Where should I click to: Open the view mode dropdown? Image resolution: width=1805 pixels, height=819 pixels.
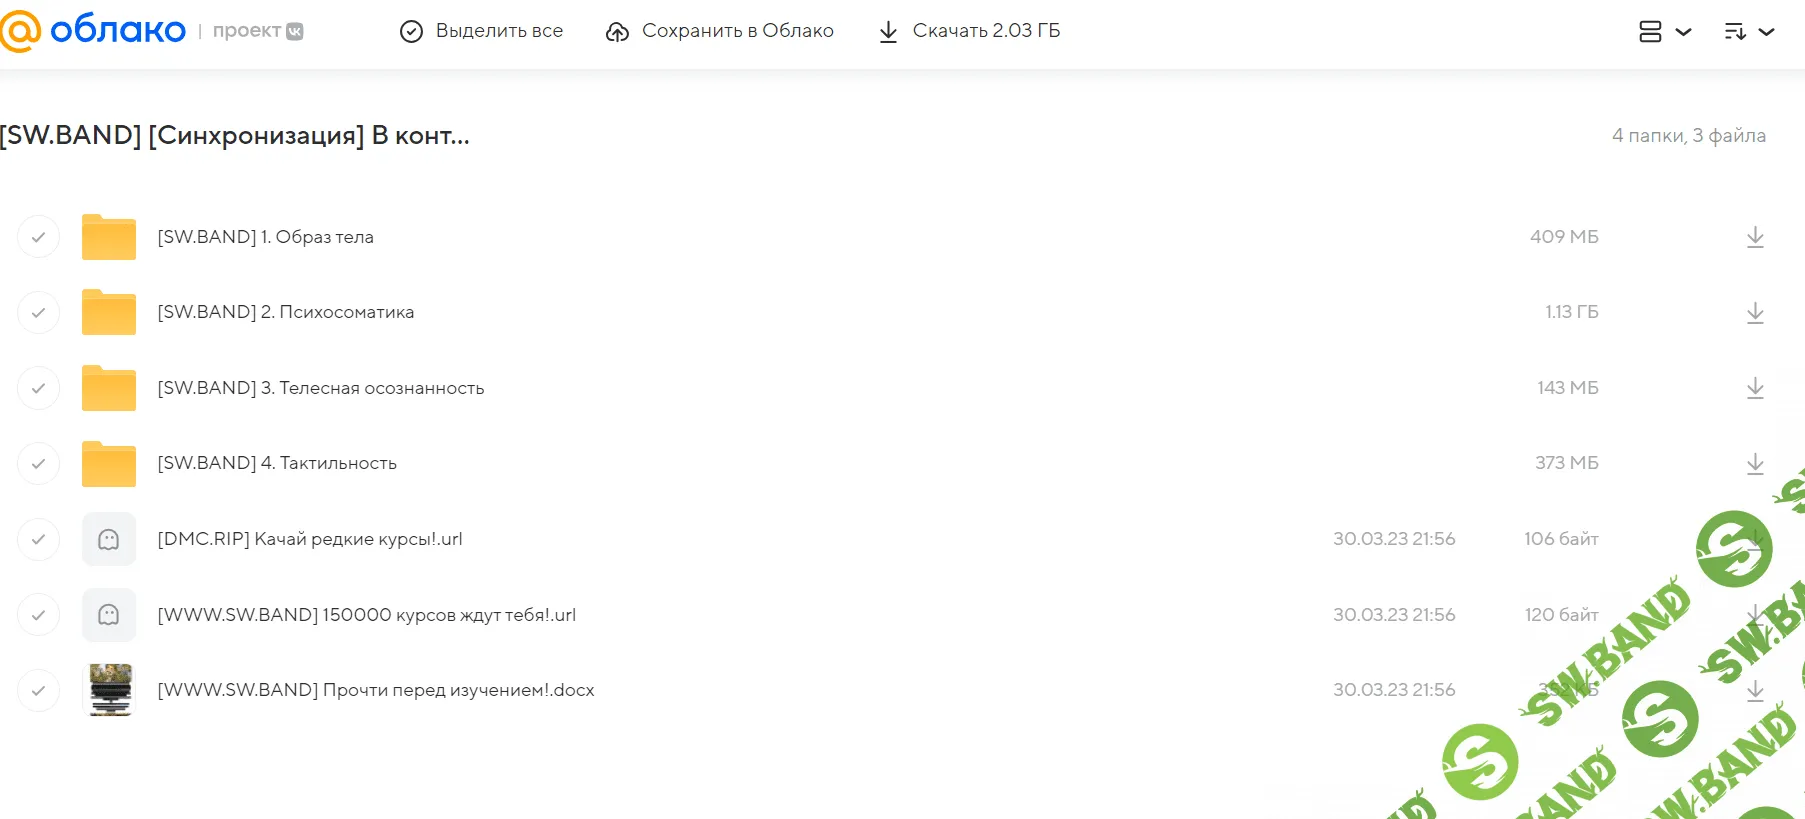(x=1664, y=32)
